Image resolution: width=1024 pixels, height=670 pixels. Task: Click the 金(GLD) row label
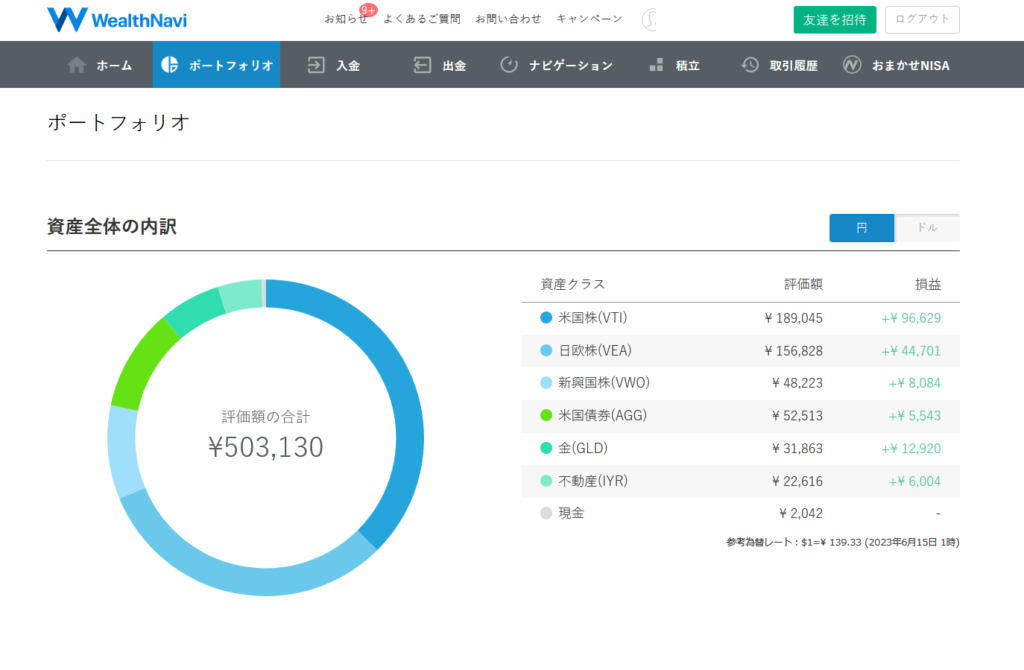point(583,448)
